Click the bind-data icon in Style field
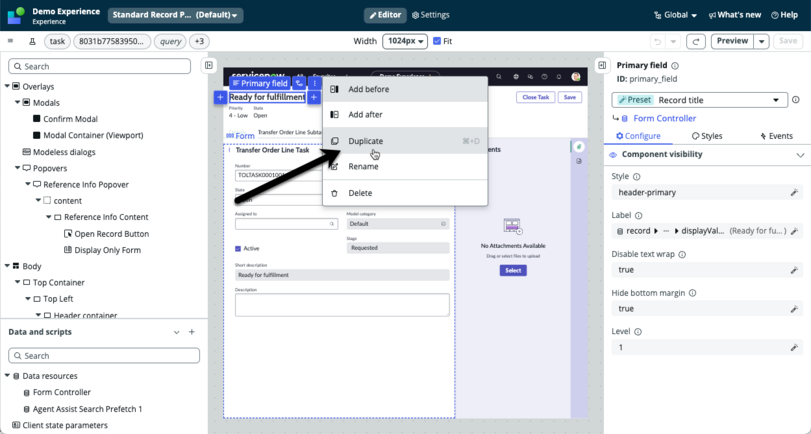This screenshot has width=811, height=434. (x=794, y=192)
